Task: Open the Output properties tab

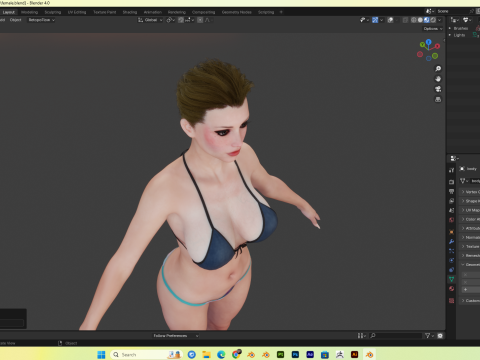Action: click(452, 191)
